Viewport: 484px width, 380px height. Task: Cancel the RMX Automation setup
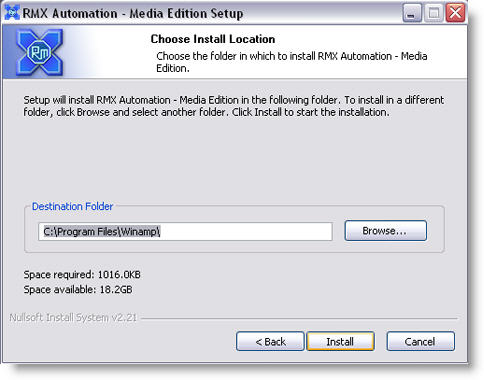pyautogui.click(x=420, y=341)
